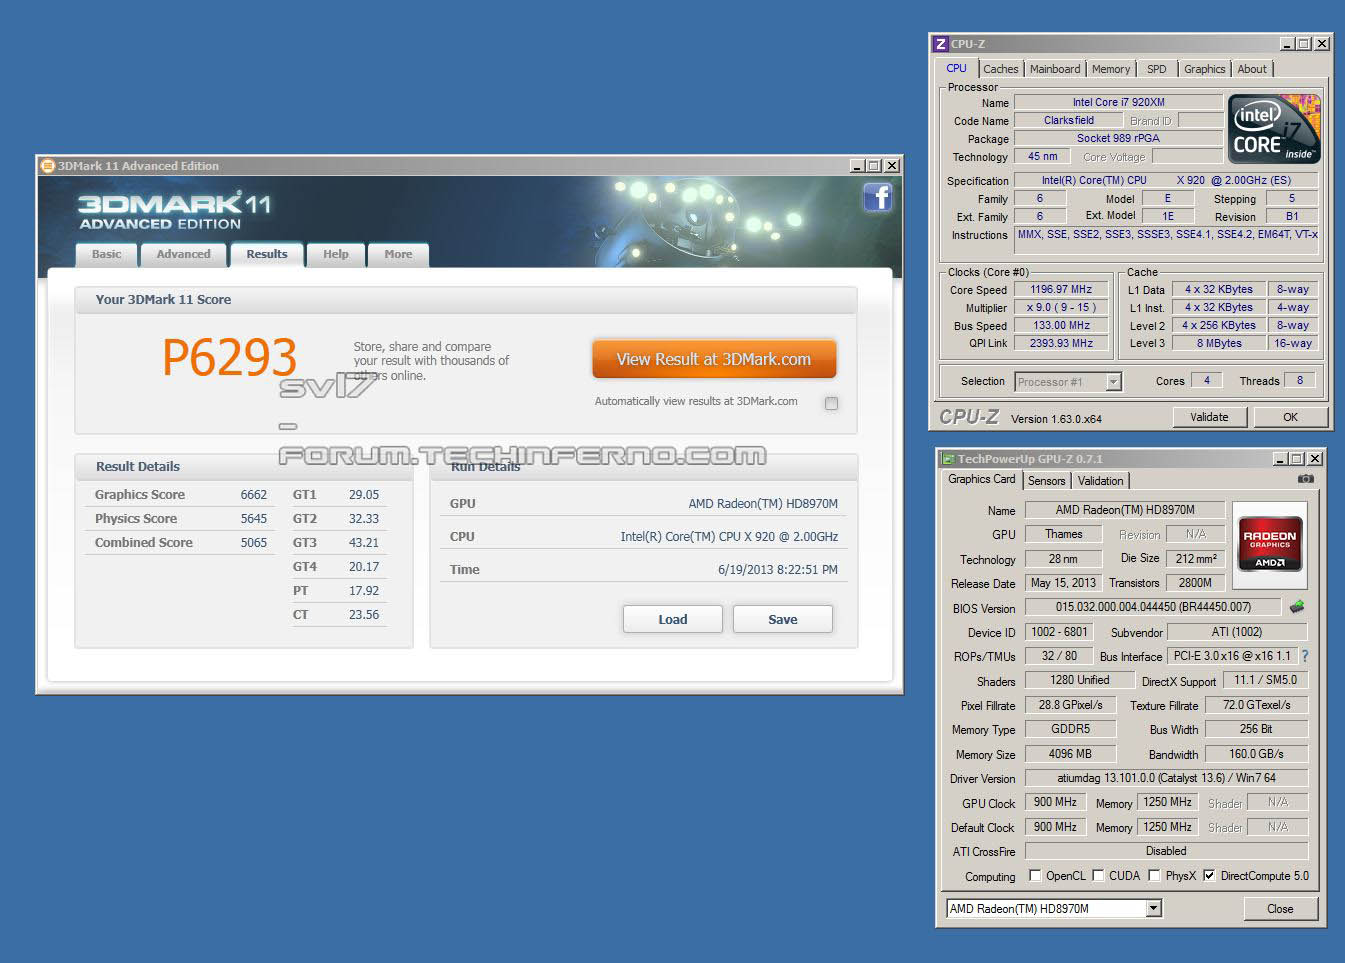1345x963 pixels.
Task: Click the GPU-Z screenshot camera icon
Action: pos(1305,479)
